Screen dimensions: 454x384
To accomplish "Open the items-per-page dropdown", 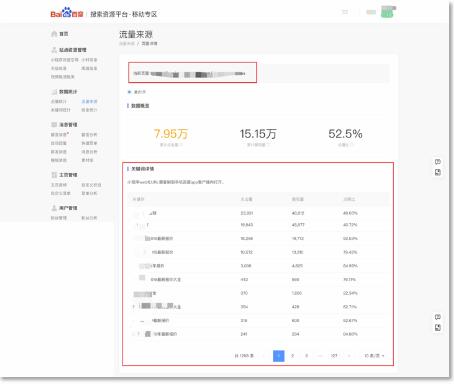I will [x=374, y=356].
